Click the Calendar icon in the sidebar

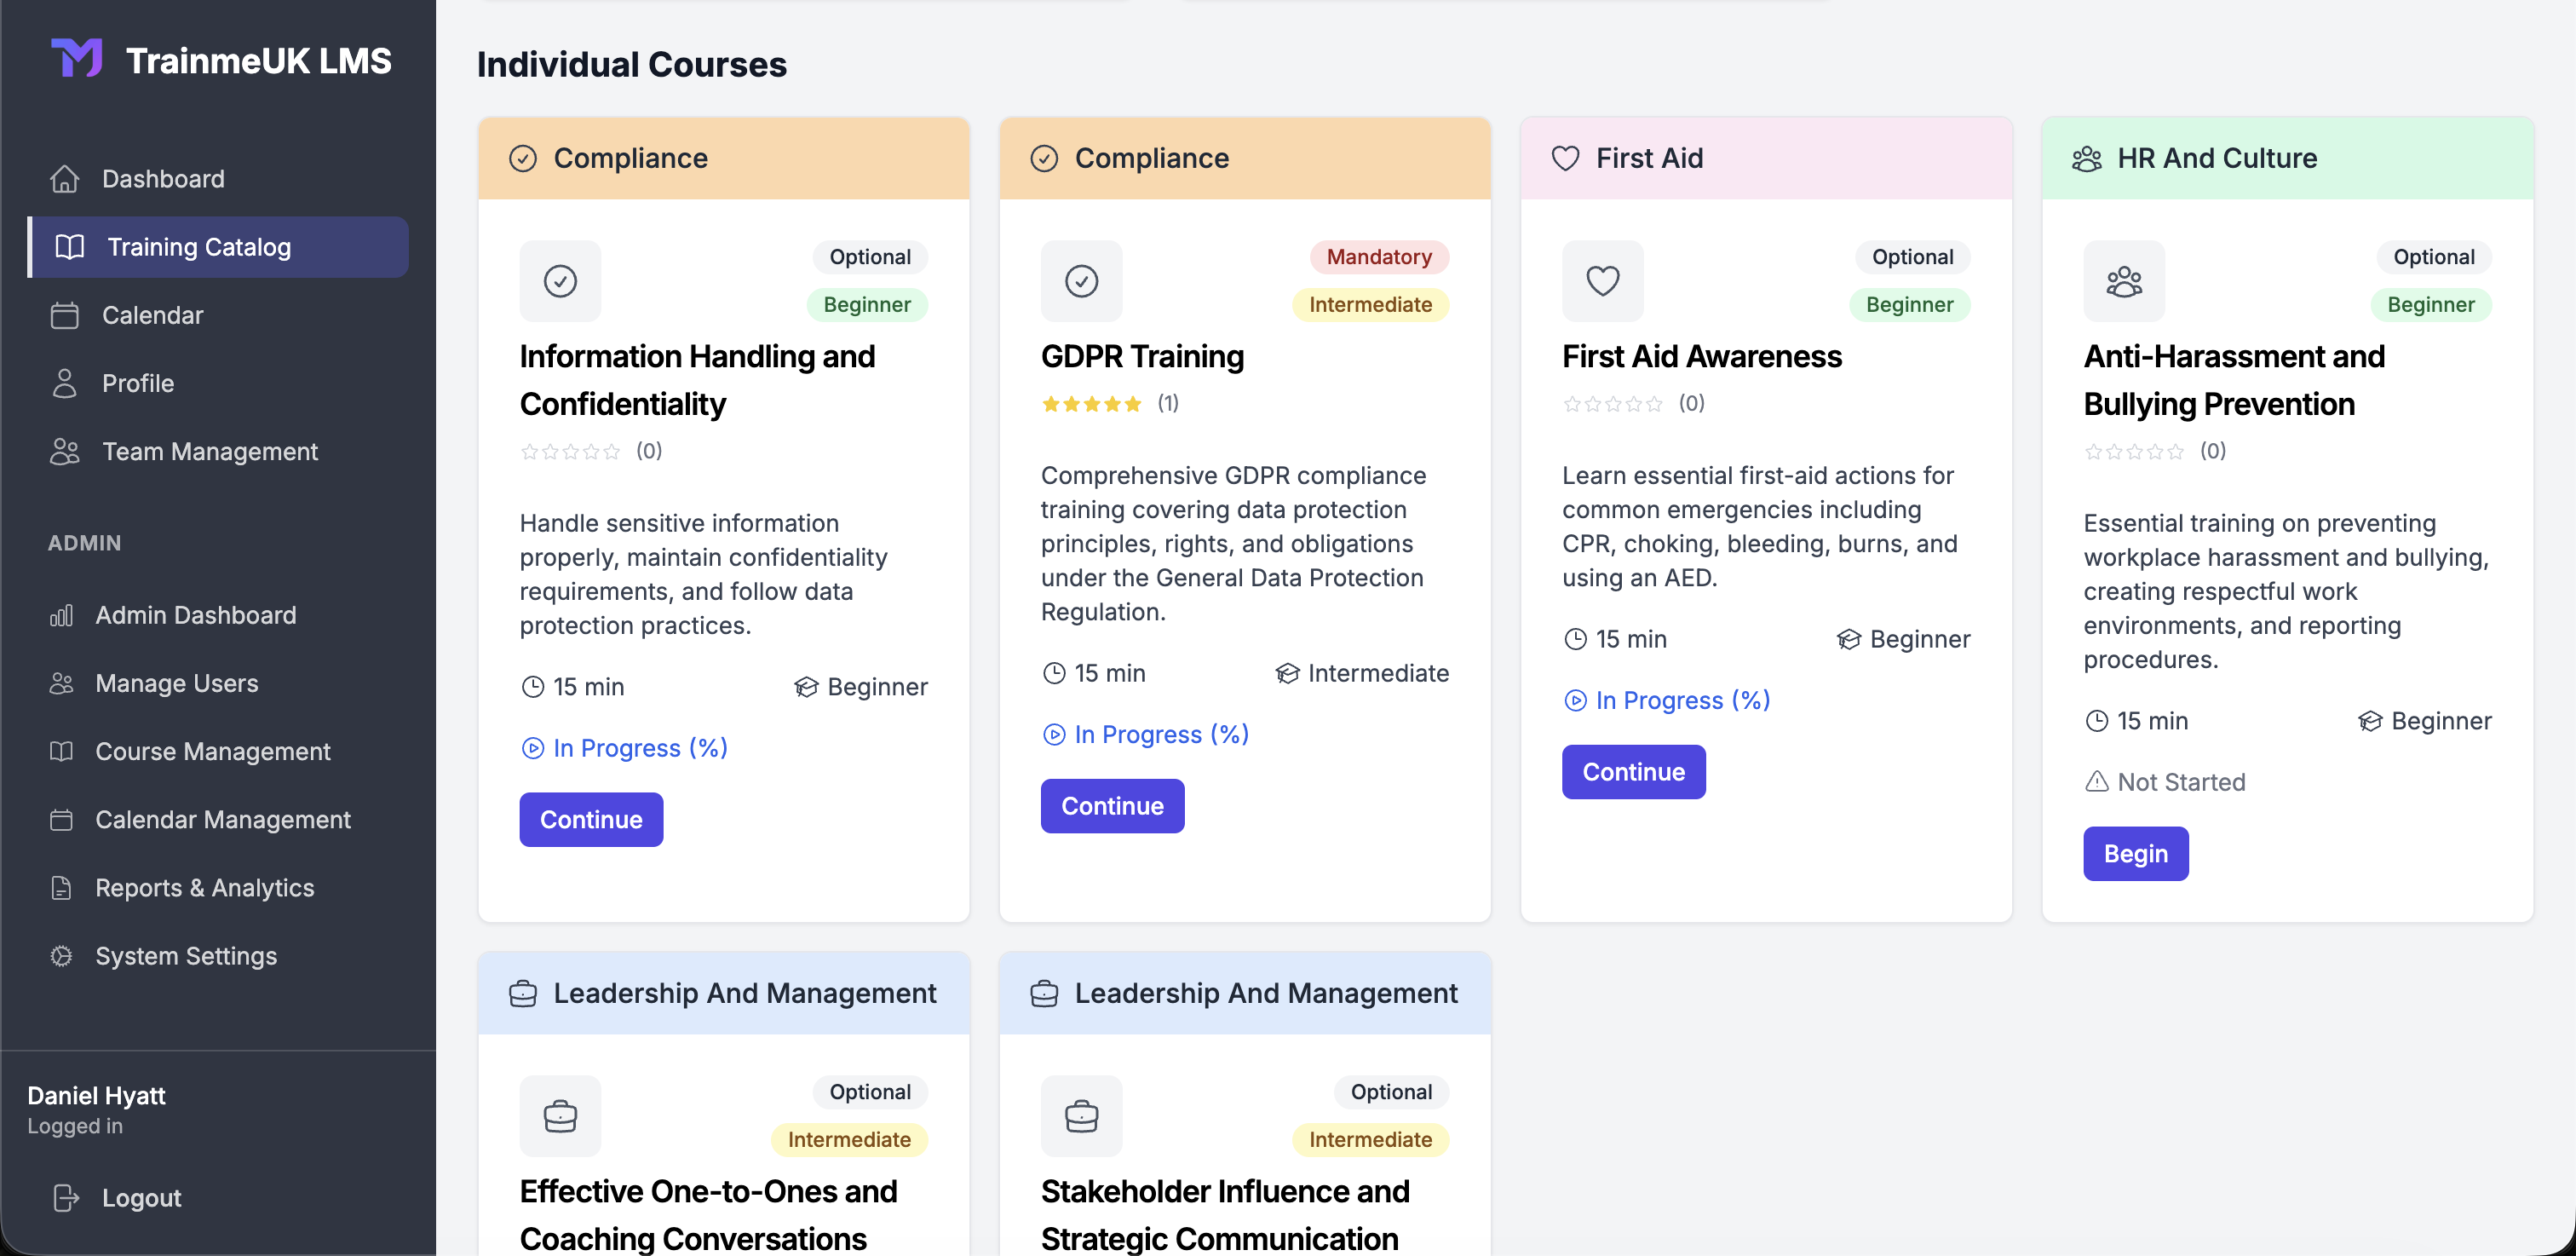[x=65, y=315]
